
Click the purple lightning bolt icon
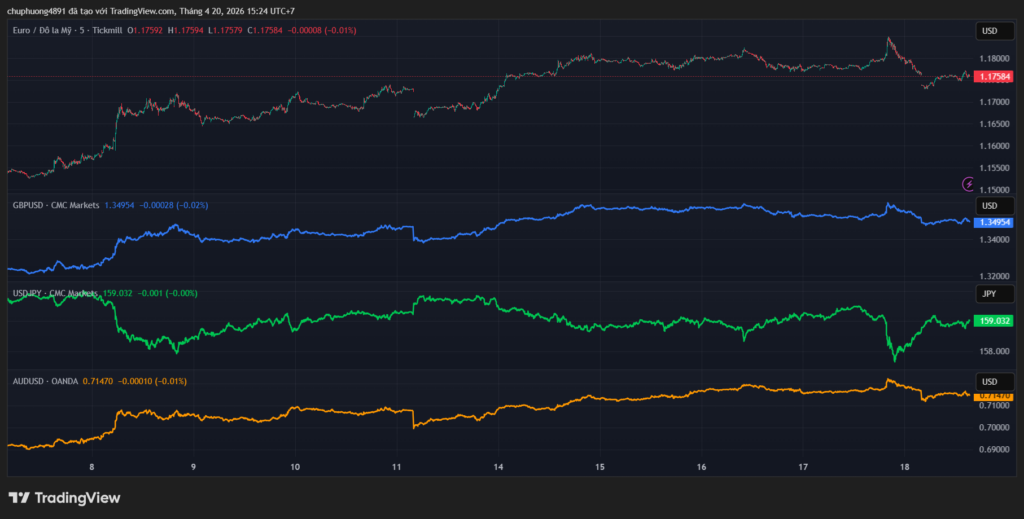pyautogui.click(x=968, y=184)
